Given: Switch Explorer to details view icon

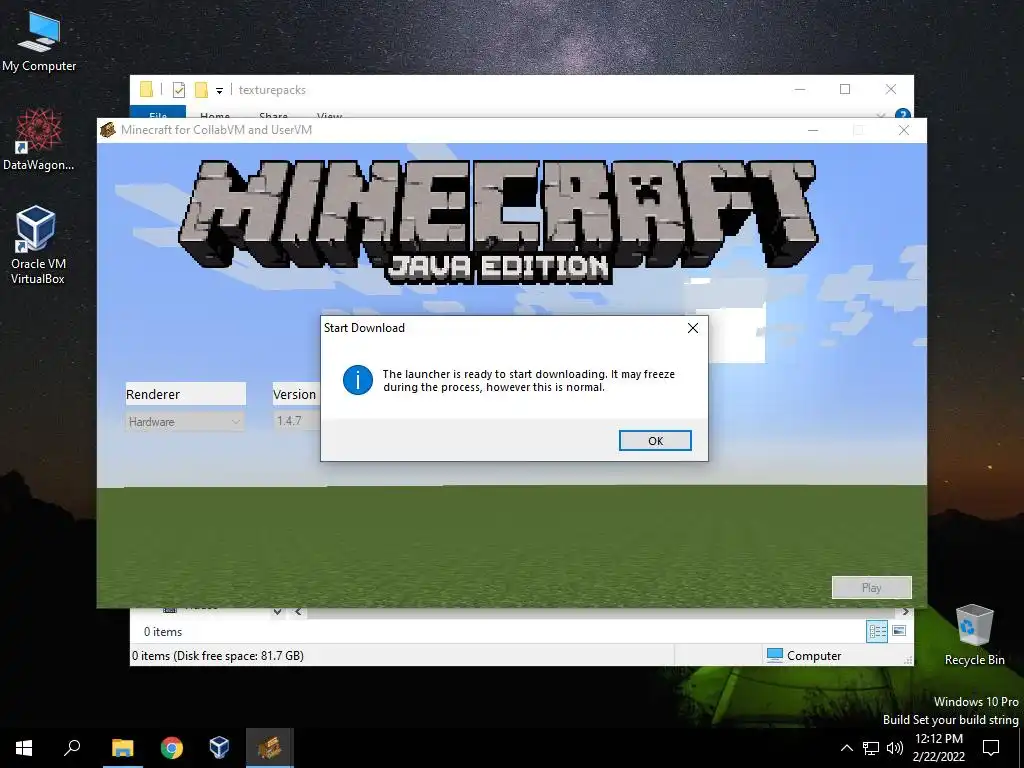Looking at the screenshot, I should [x=877, y=631].
